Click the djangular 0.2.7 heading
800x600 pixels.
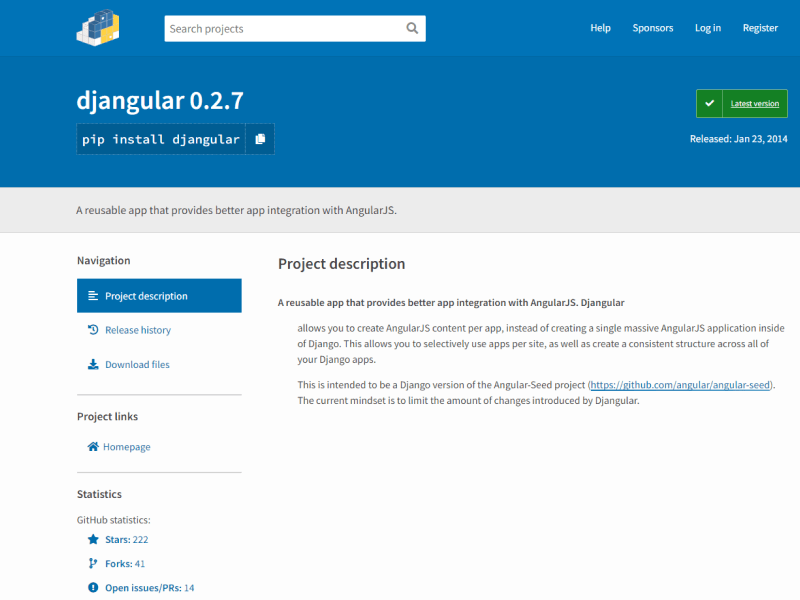160,101
